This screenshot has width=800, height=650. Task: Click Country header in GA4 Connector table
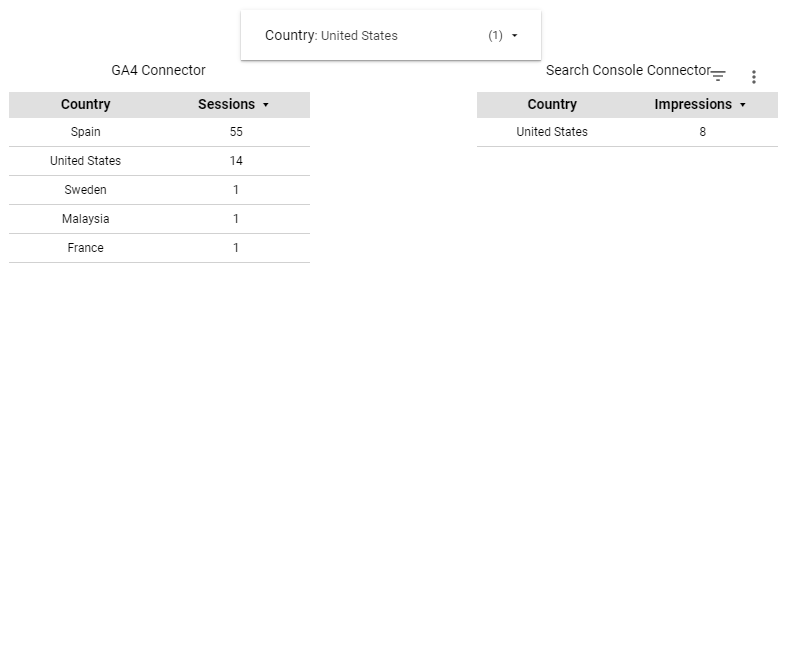(x=86, y=104)
